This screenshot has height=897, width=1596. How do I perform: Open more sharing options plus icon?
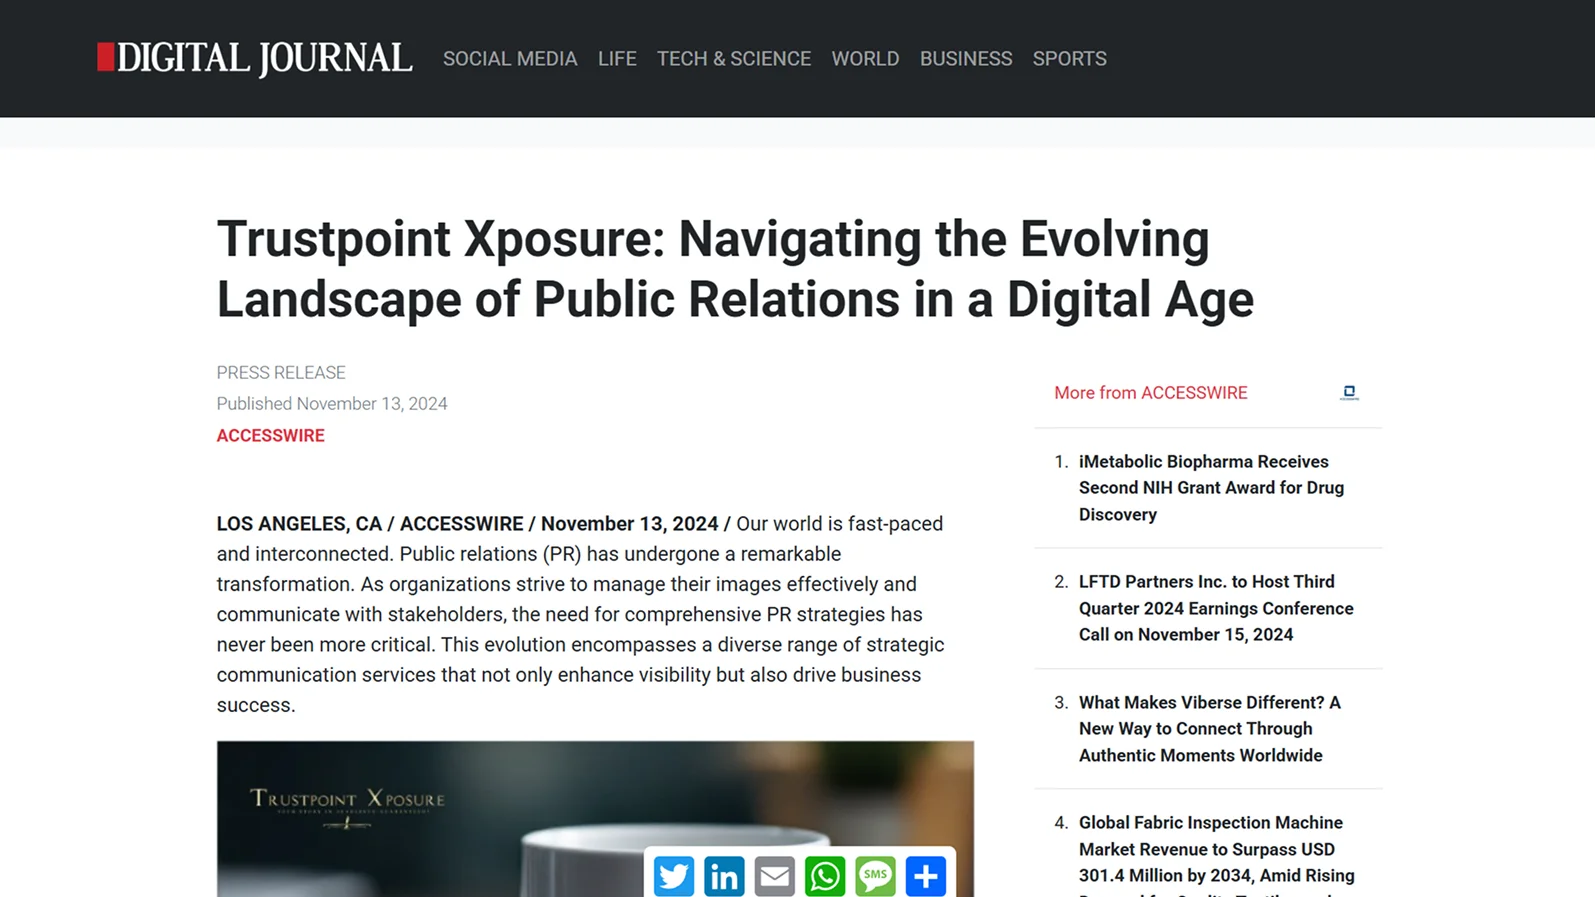click(926, 876)
